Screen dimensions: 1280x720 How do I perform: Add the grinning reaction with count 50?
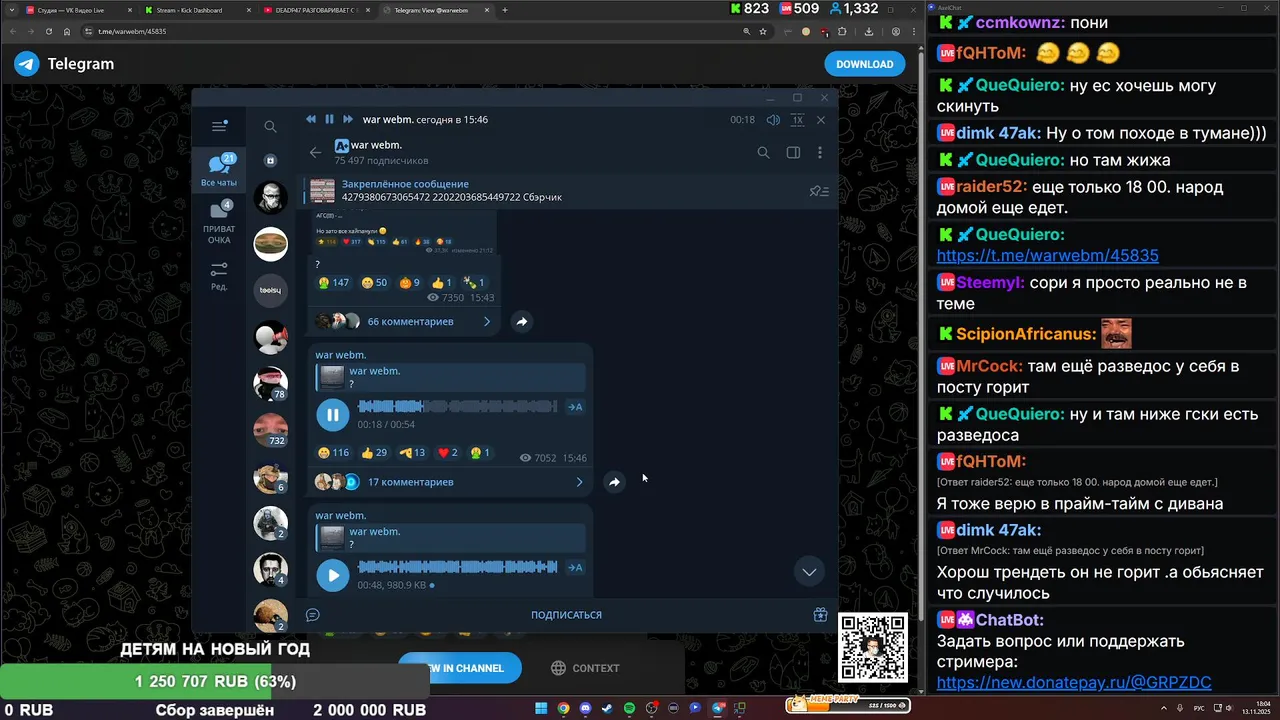point(375,283)
